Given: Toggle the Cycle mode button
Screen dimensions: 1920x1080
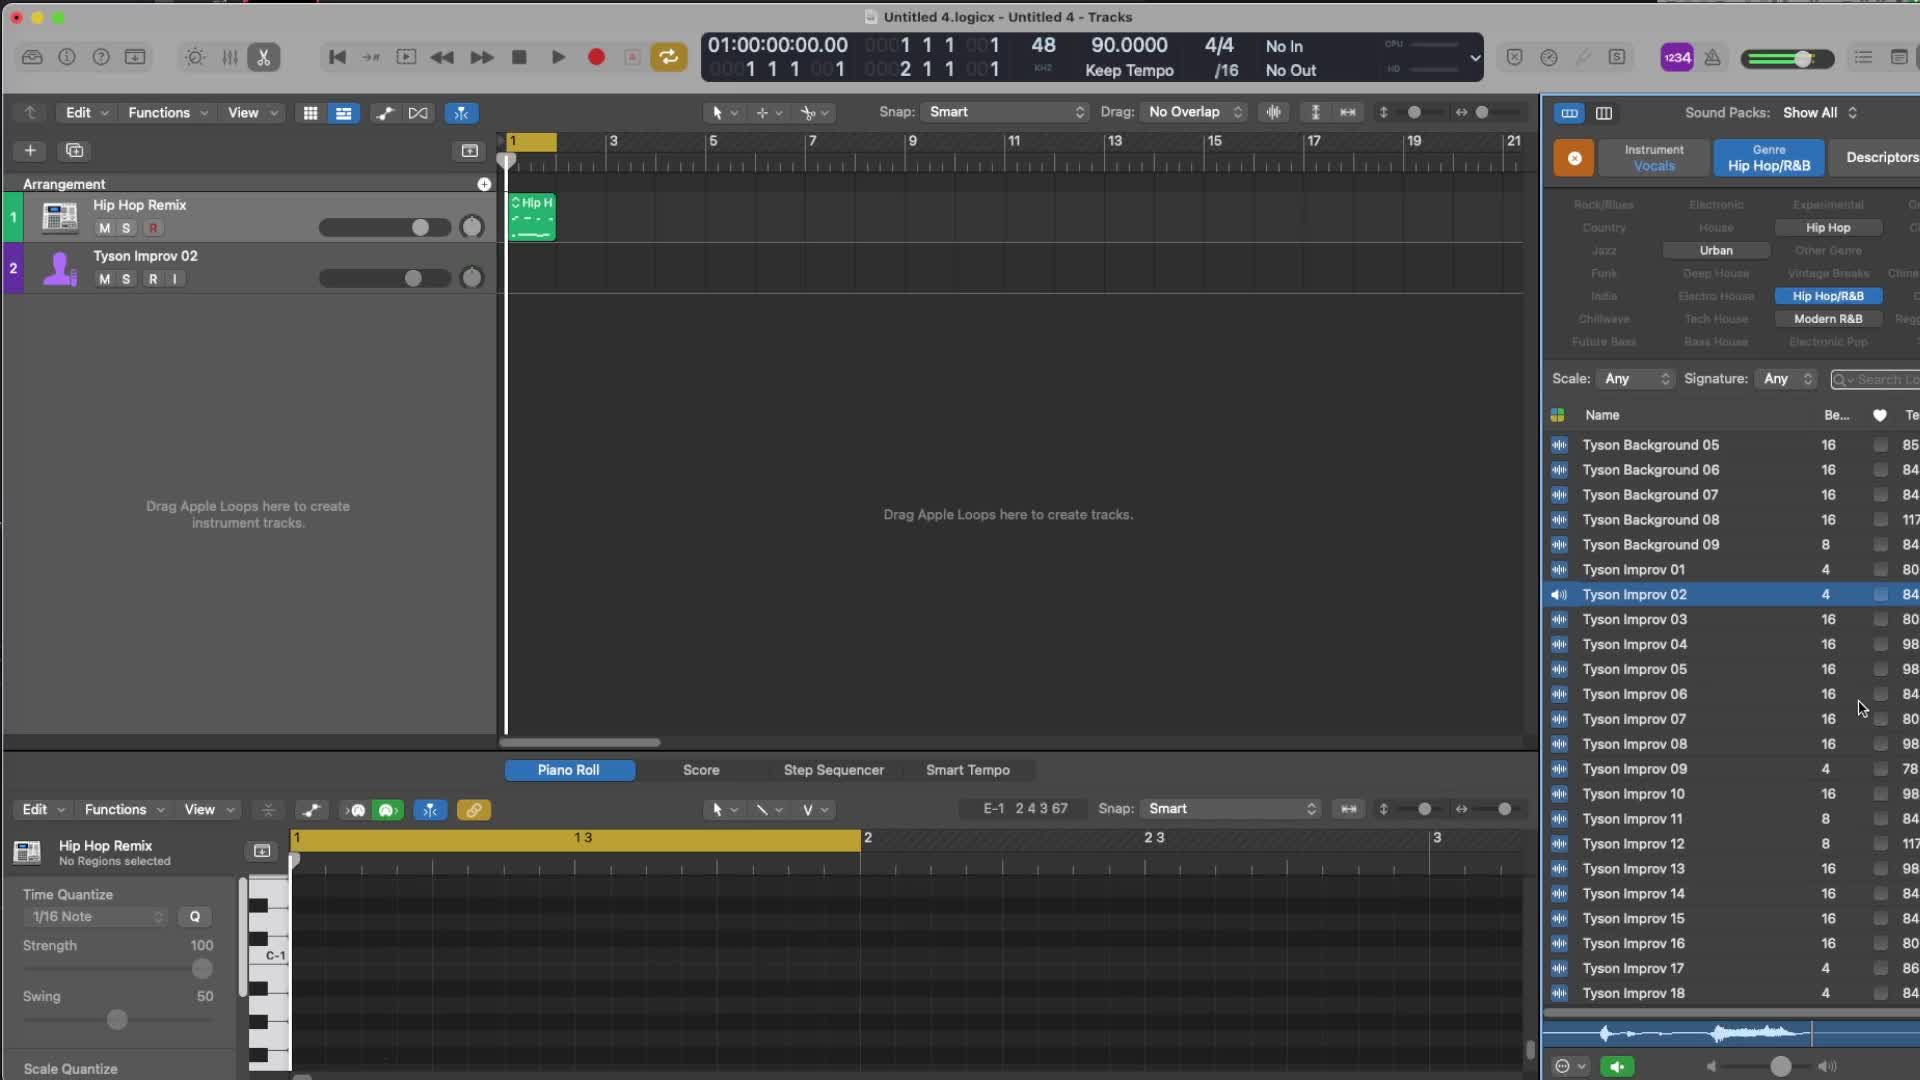Looking at the screenshot, I should [x=668, y=58].
